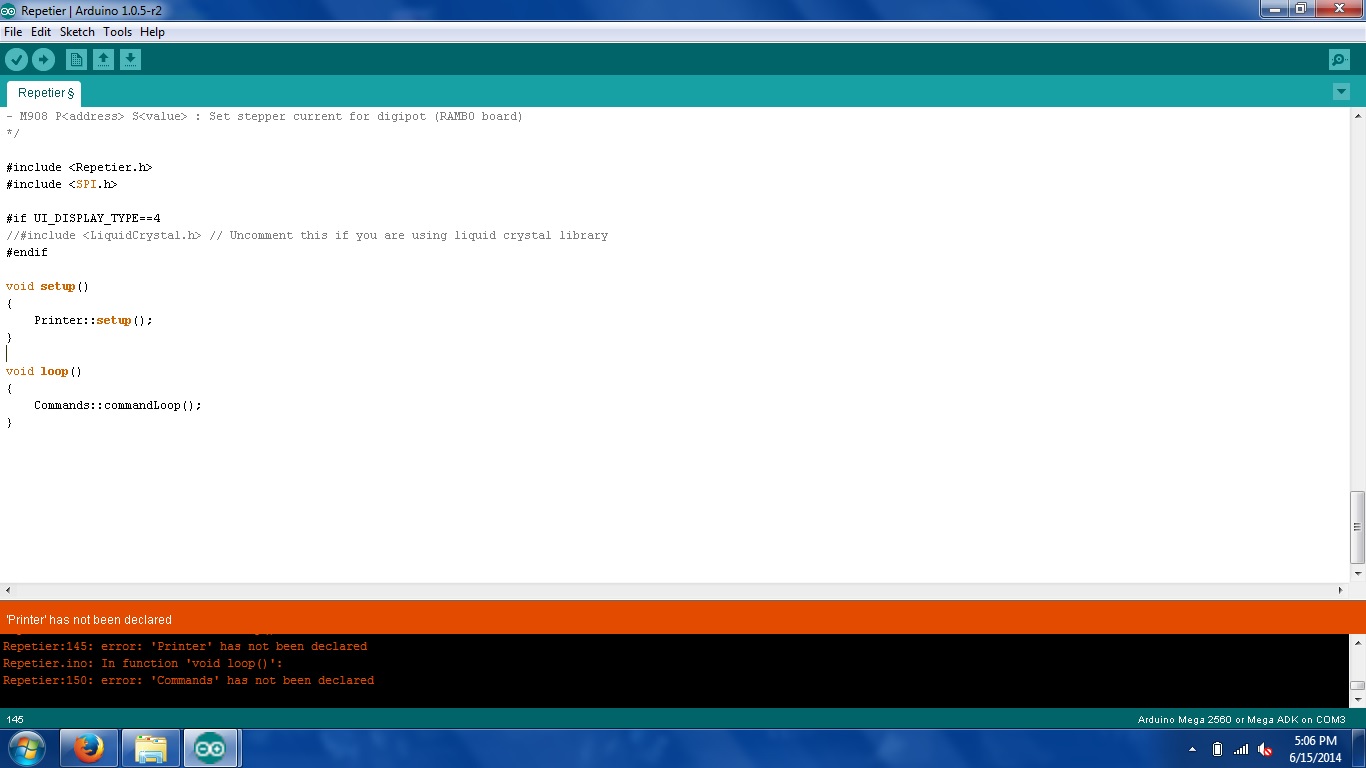Click the editor horizontal scrollbar right arrow
Screen dimensions: 1366x768
tap(1341, 591)
